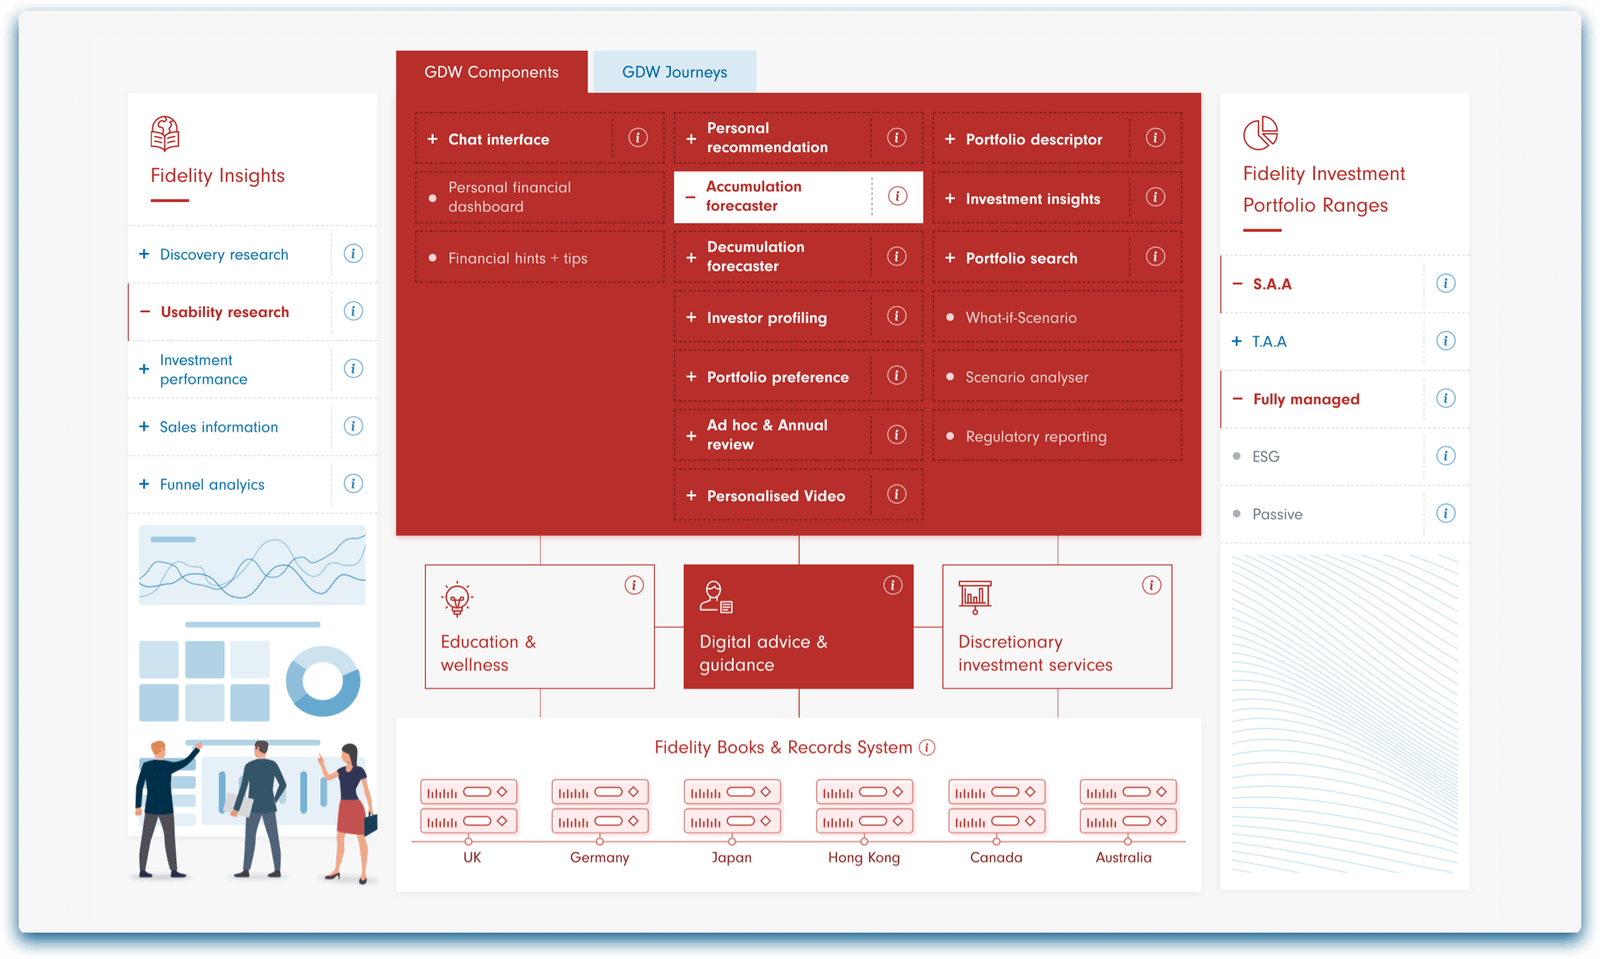1600x959 pixels.
Task: Click Financial hints + tips item
Action: (x=540, y=257)
